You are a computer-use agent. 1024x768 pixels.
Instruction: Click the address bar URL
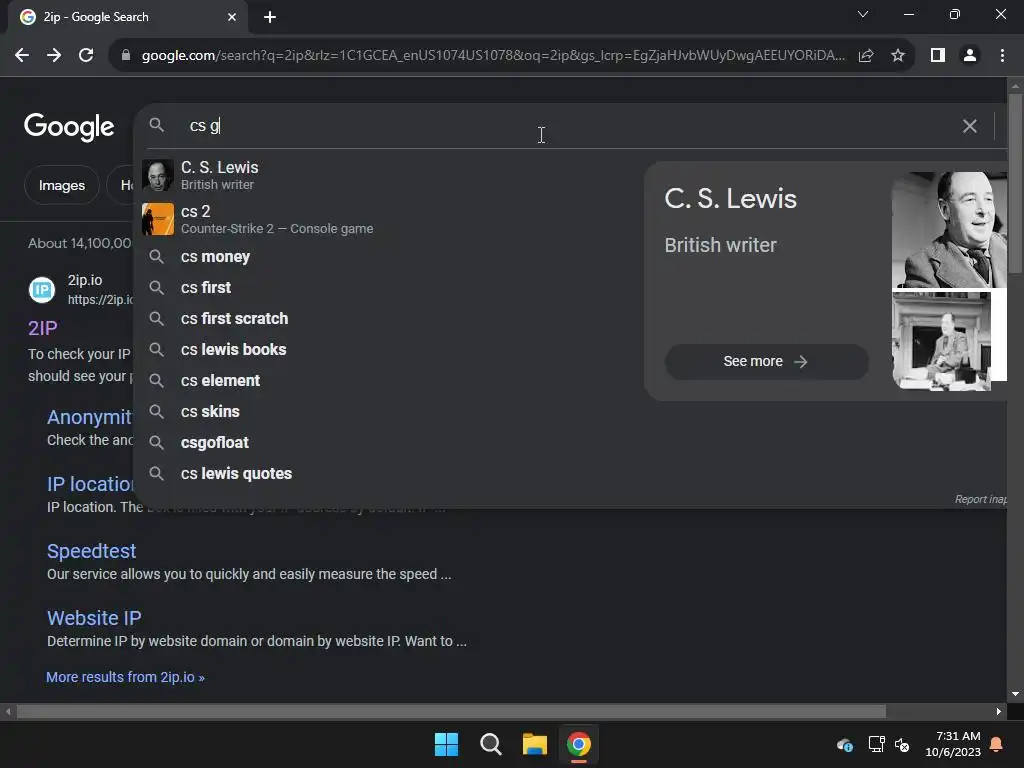(493, 56)
